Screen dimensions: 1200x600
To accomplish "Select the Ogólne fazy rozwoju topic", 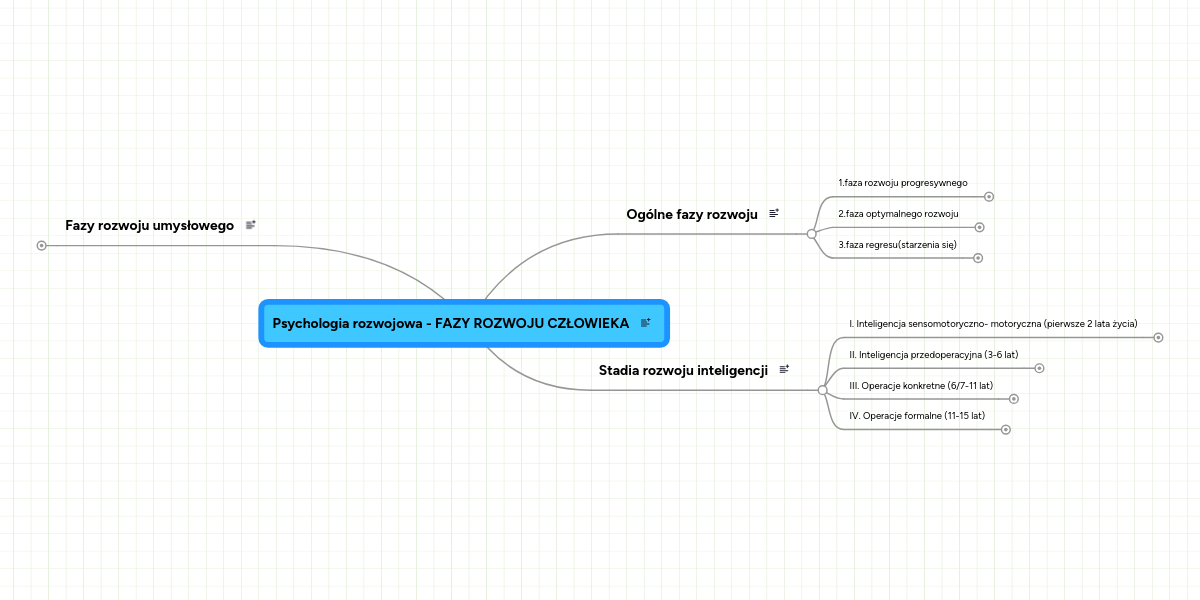I will [x=692, y=214].
